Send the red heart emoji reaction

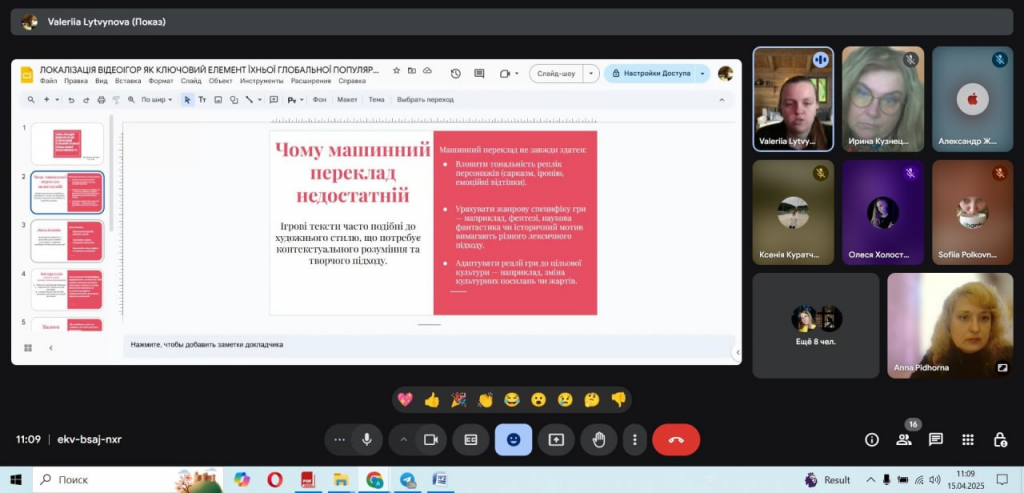(405, 399)
